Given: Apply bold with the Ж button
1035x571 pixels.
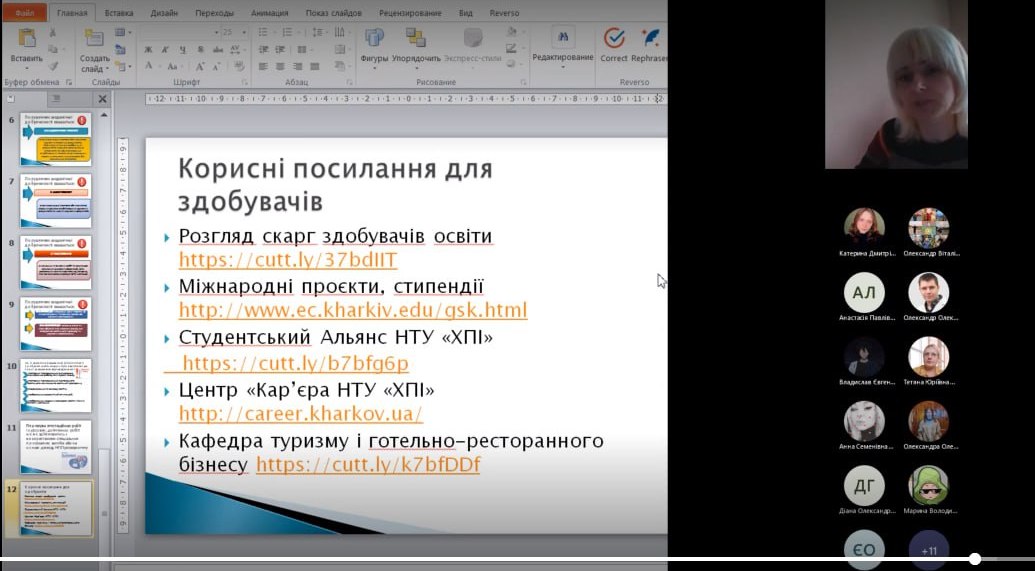Looking at the screenshot, I should tap(148, 50).
